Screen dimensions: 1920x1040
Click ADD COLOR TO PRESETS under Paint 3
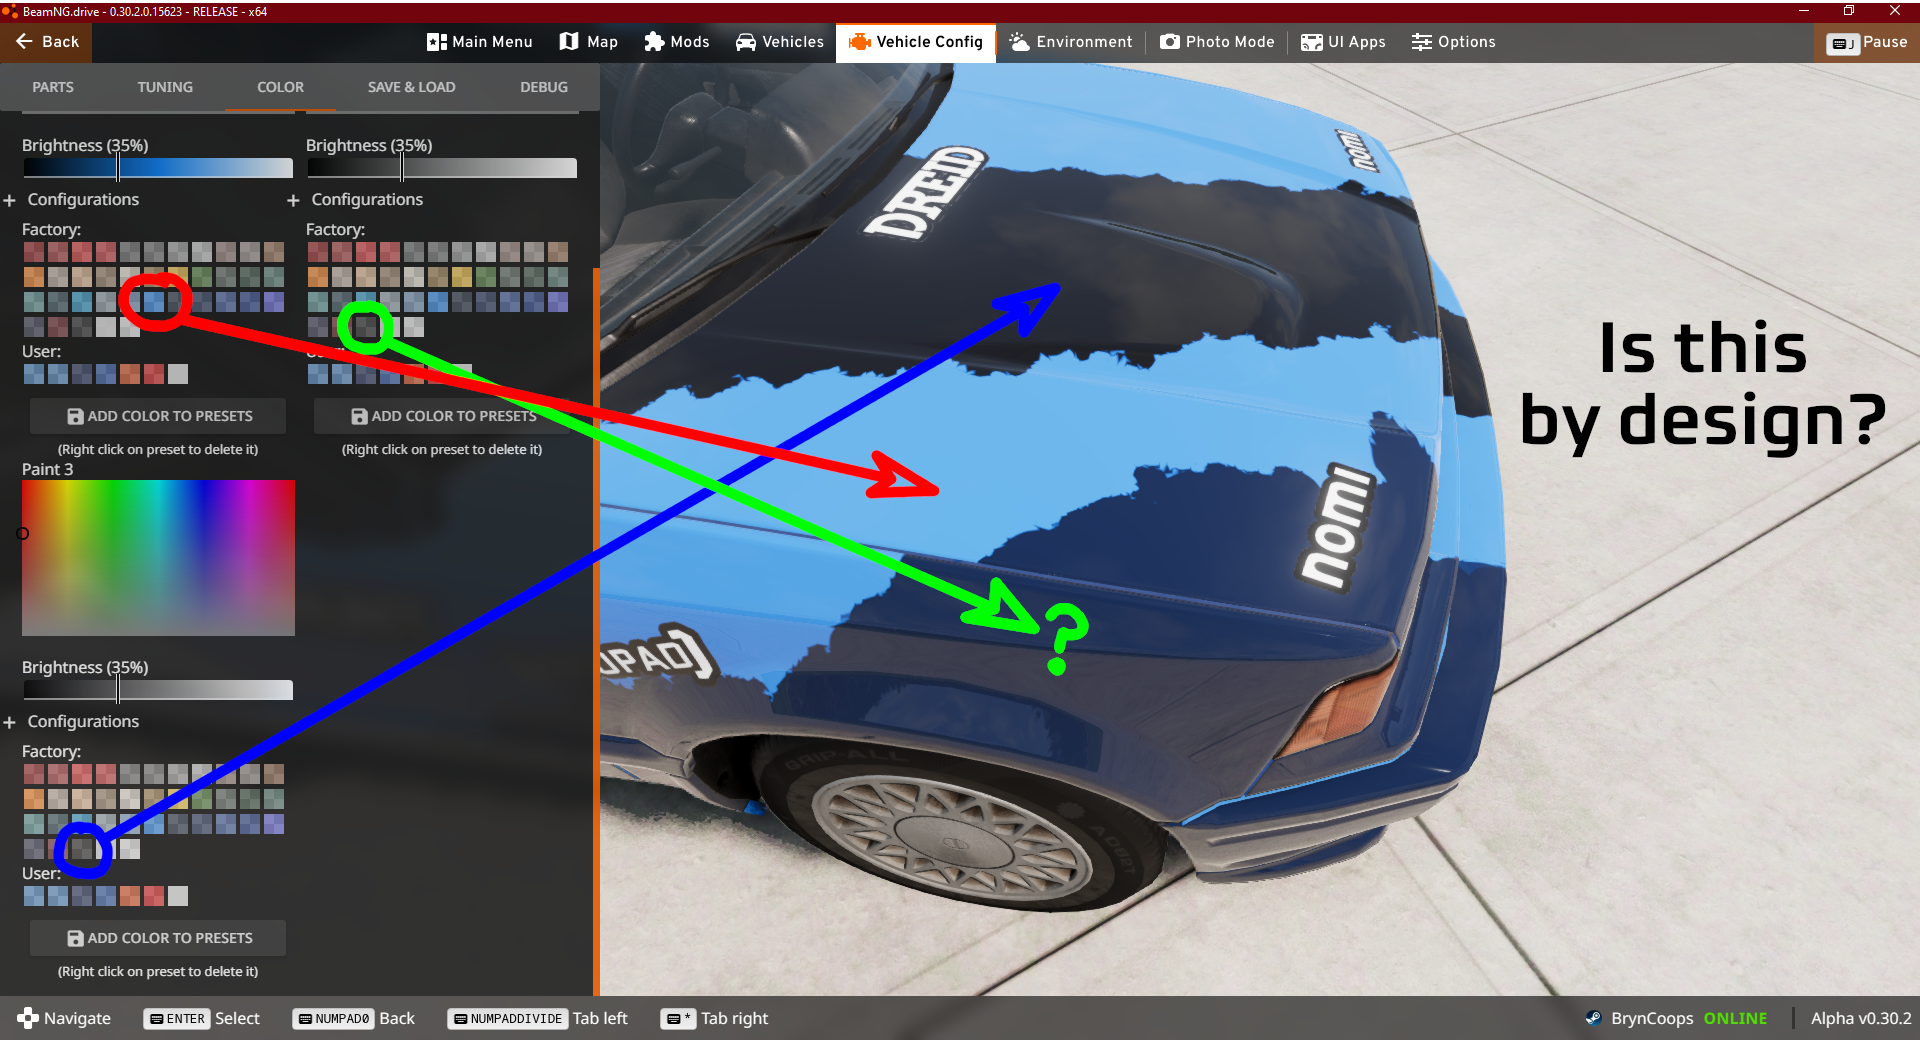pos(158,938)
